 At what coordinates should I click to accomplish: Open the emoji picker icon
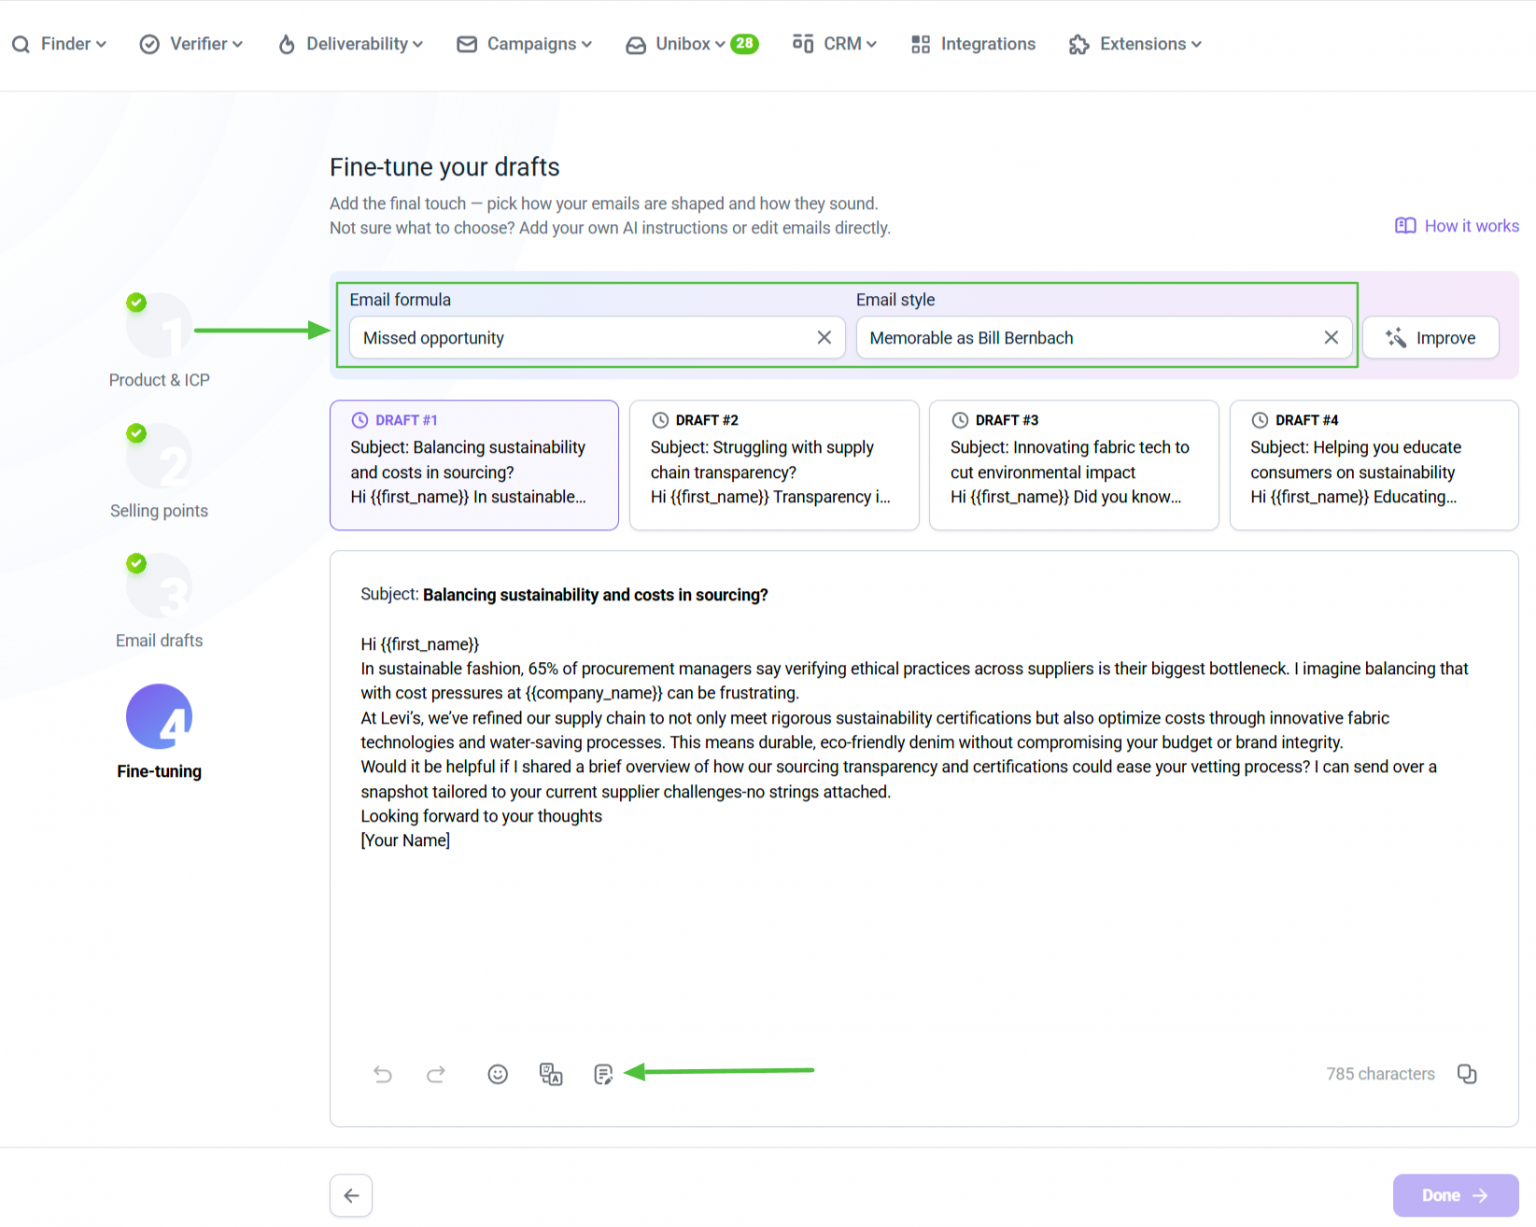click(x=498, y=1074)
